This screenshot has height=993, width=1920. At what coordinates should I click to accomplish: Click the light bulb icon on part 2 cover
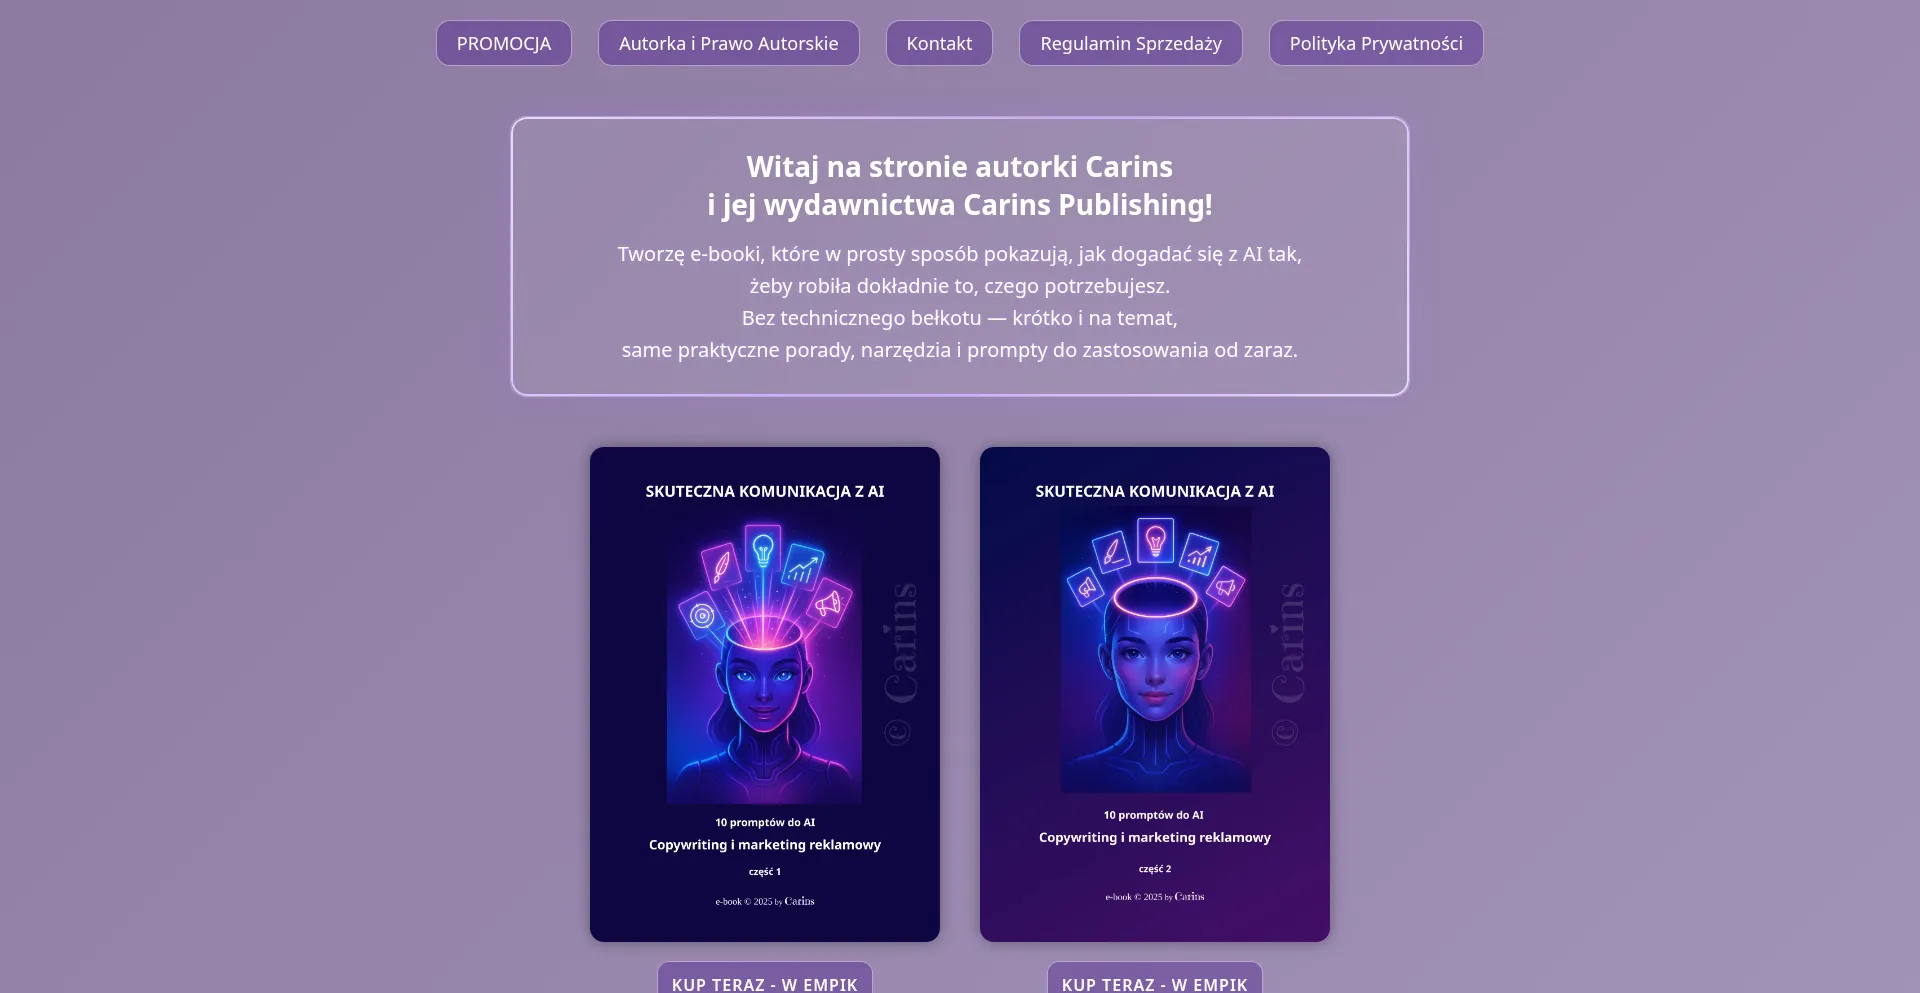point(1156,541)
